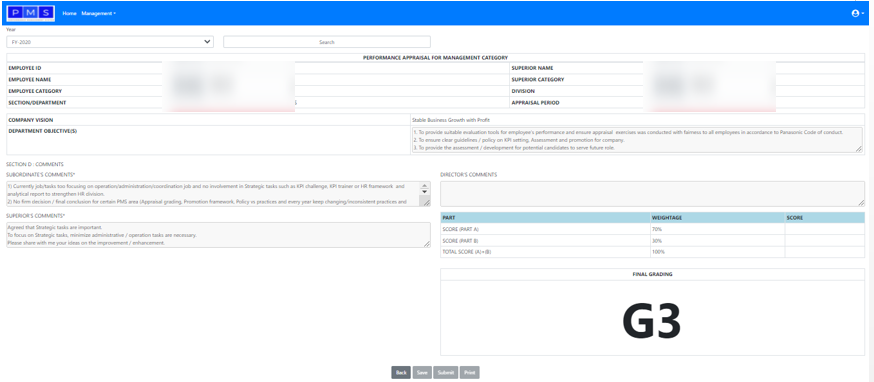The image size is (874, 382).
Task: Click the Back button
Action: pyautogui.click(x=401, y=373)
